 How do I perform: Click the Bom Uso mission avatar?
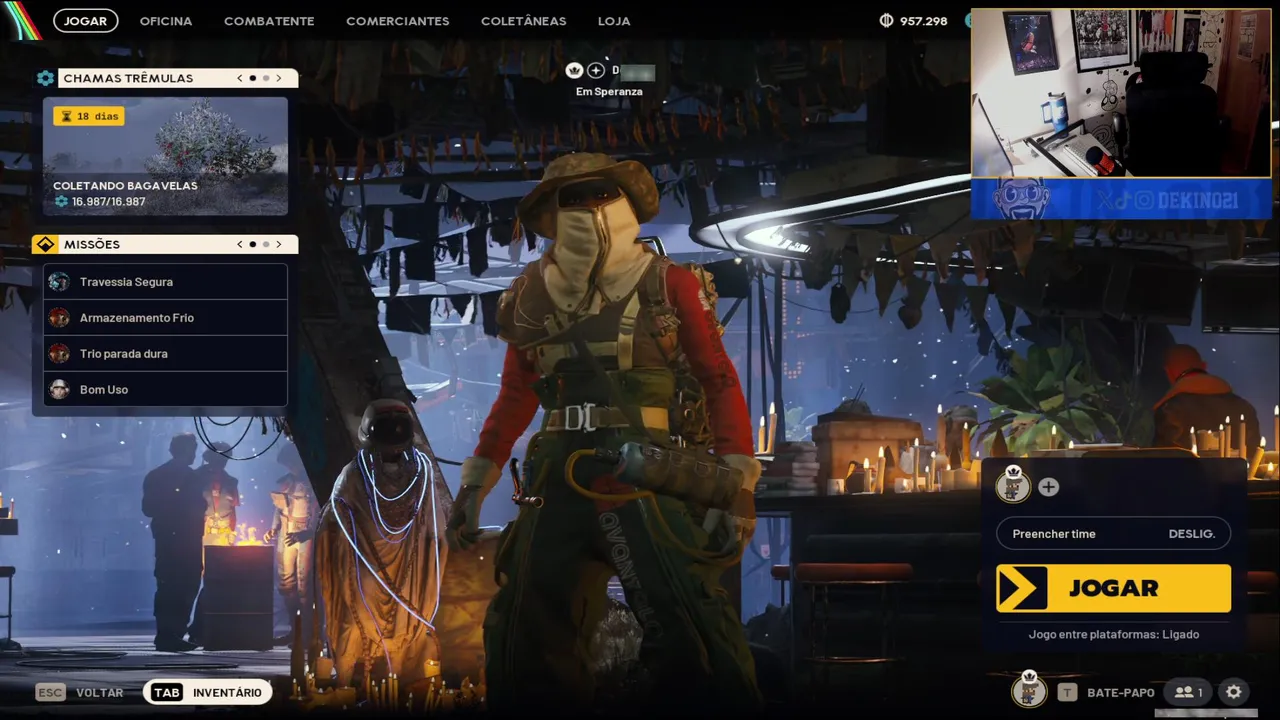[x=59, y=390]
